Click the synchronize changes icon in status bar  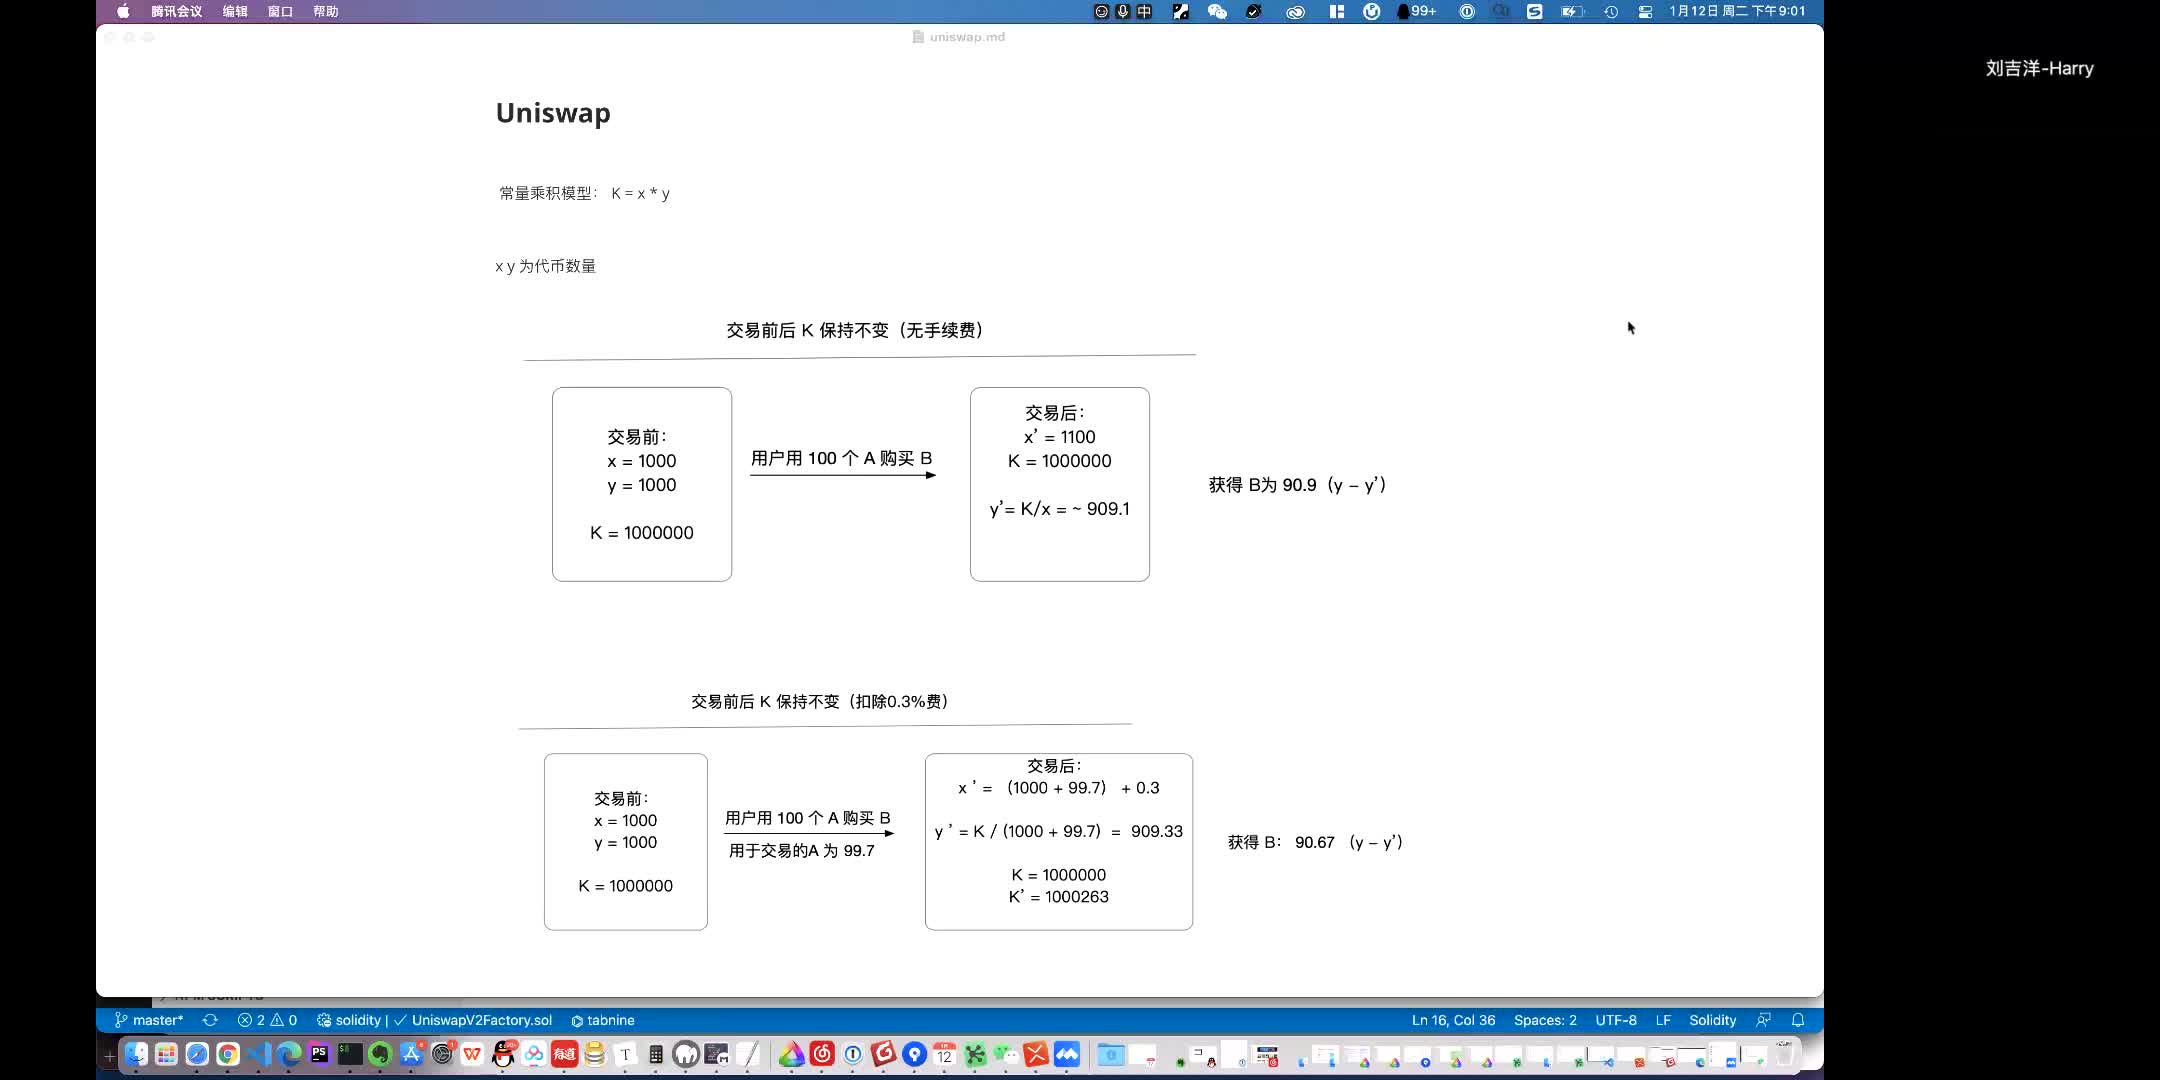(x=210, y=1020)
